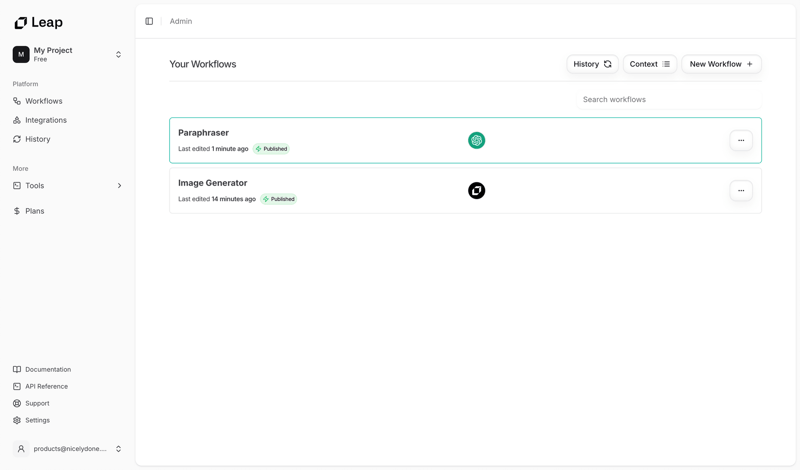This screenshot has height=470, width=800.
Task: Focus the Search workflows field
Action: pos(669,100)
